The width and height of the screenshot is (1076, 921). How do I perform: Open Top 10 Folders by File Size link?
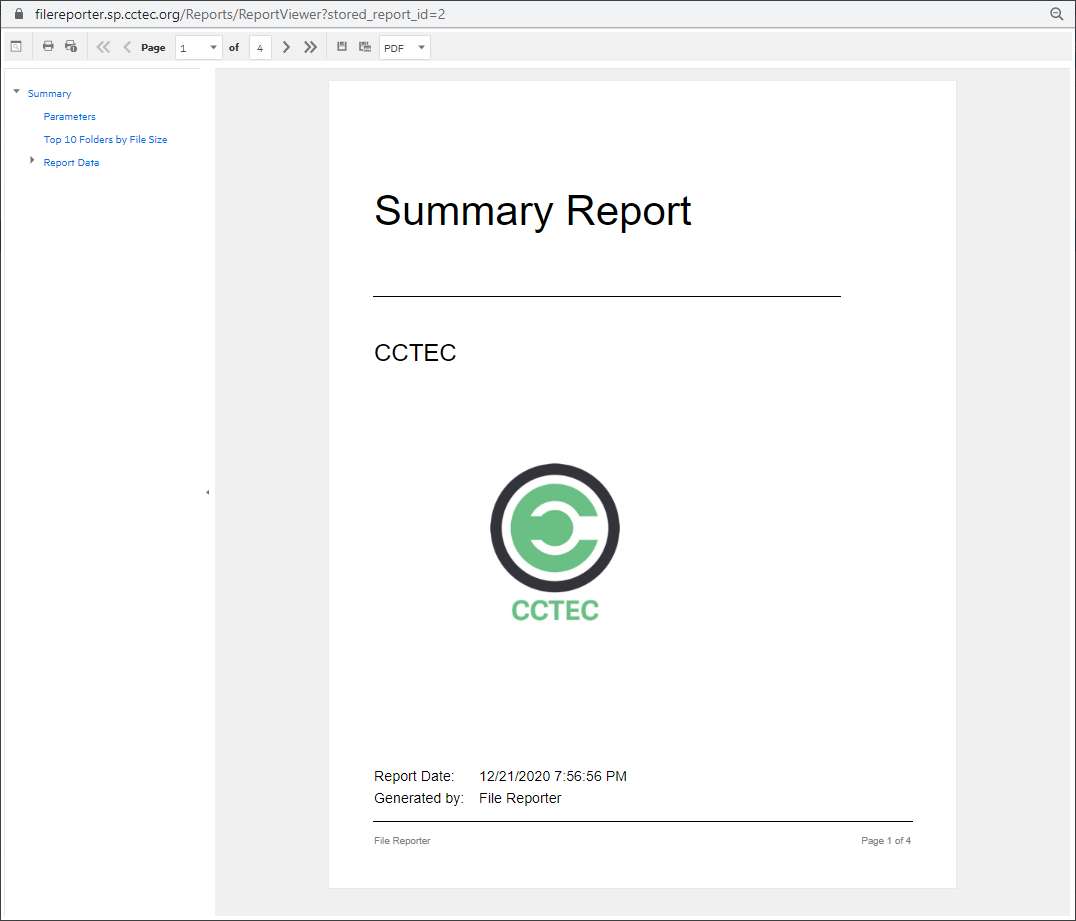click(105, 139)
